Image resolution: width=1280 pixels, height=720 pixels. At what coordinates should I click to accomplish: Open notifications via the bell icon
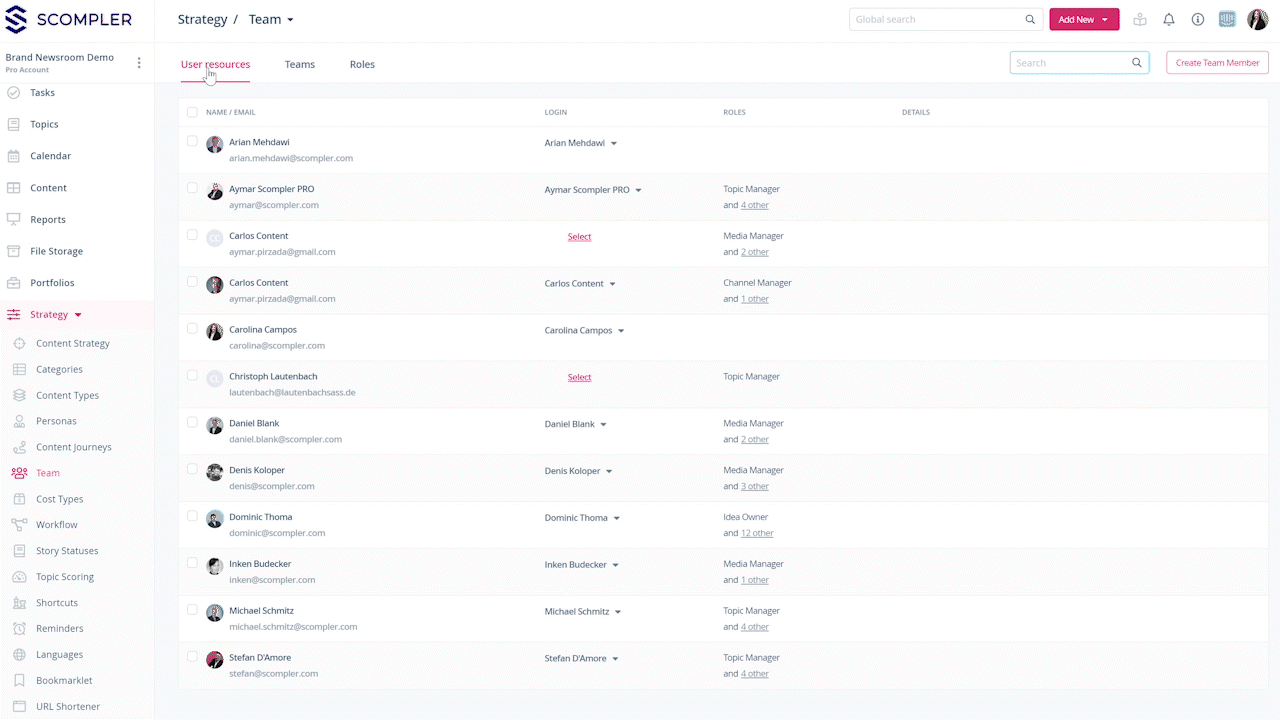[1168, 19]
